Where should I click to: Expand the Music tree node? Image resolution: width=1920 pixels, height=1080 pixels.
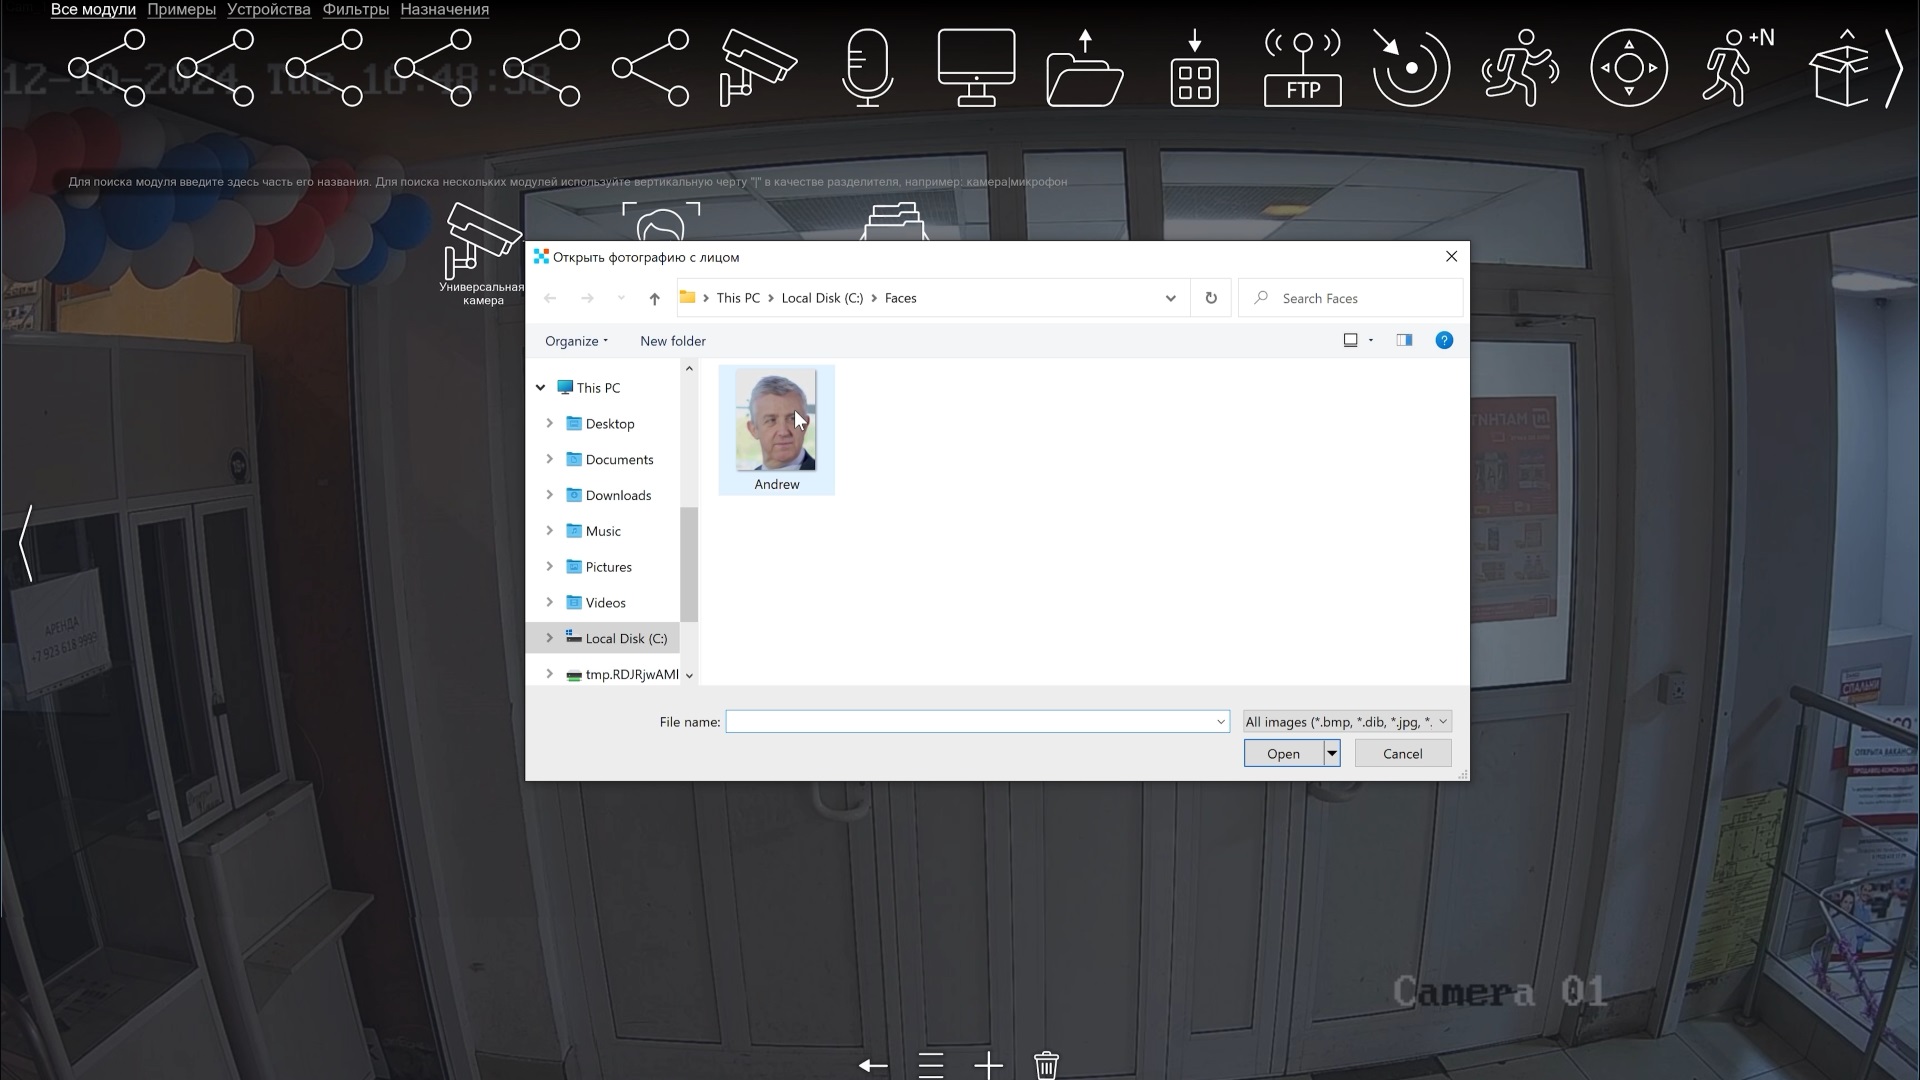(x=549, y=531)
